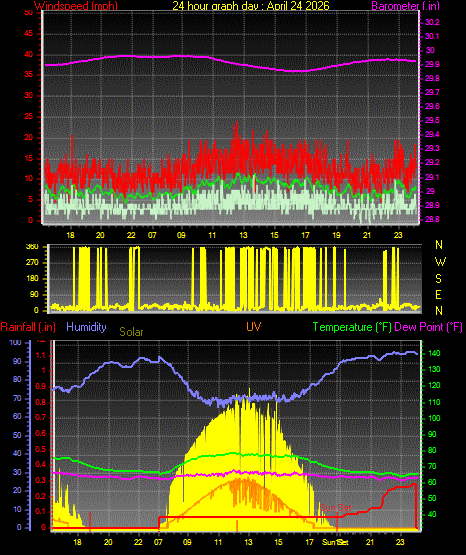The height and width of the screenshot is (555, 466).
Task: Click the Solar legend label
Action: click(x=131, y=332)
